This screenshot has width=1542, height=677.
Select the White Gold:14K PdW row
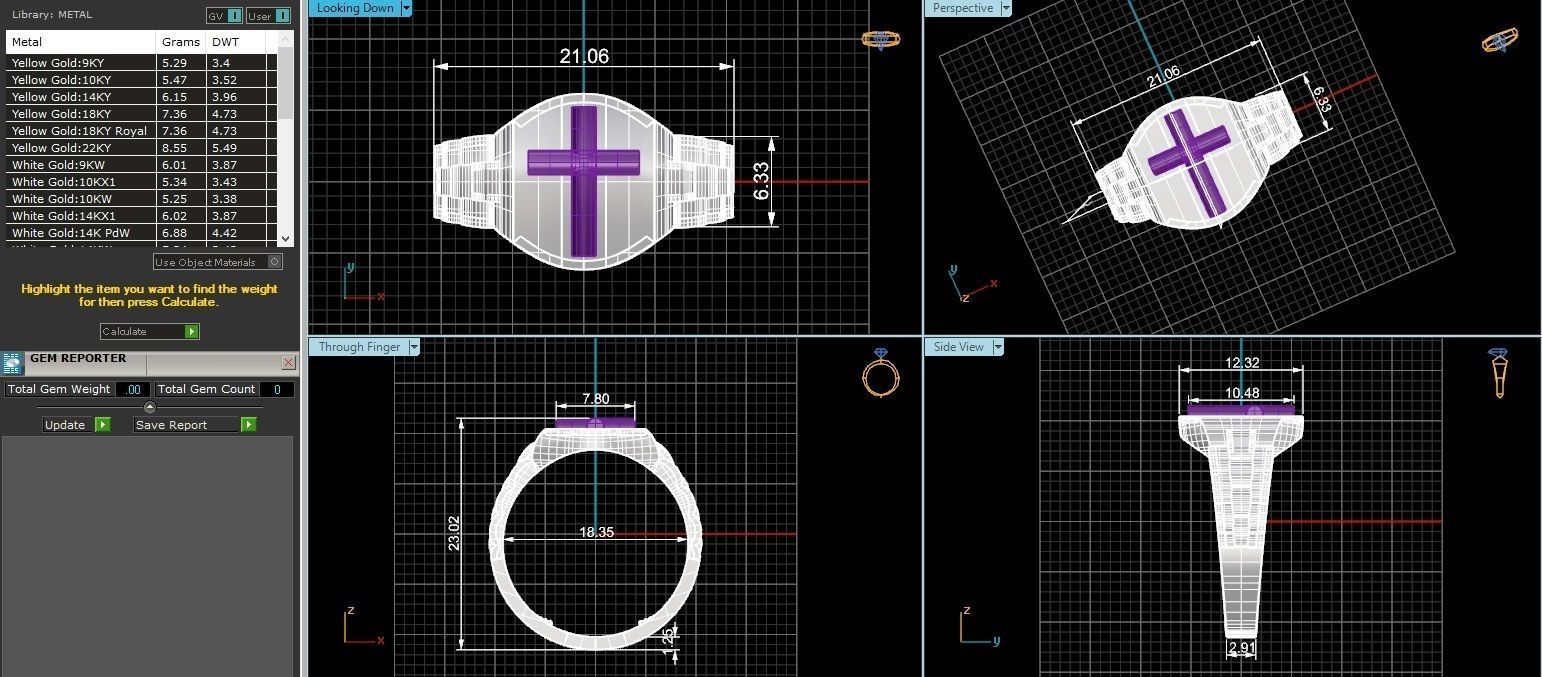click(x=142, y=232)
